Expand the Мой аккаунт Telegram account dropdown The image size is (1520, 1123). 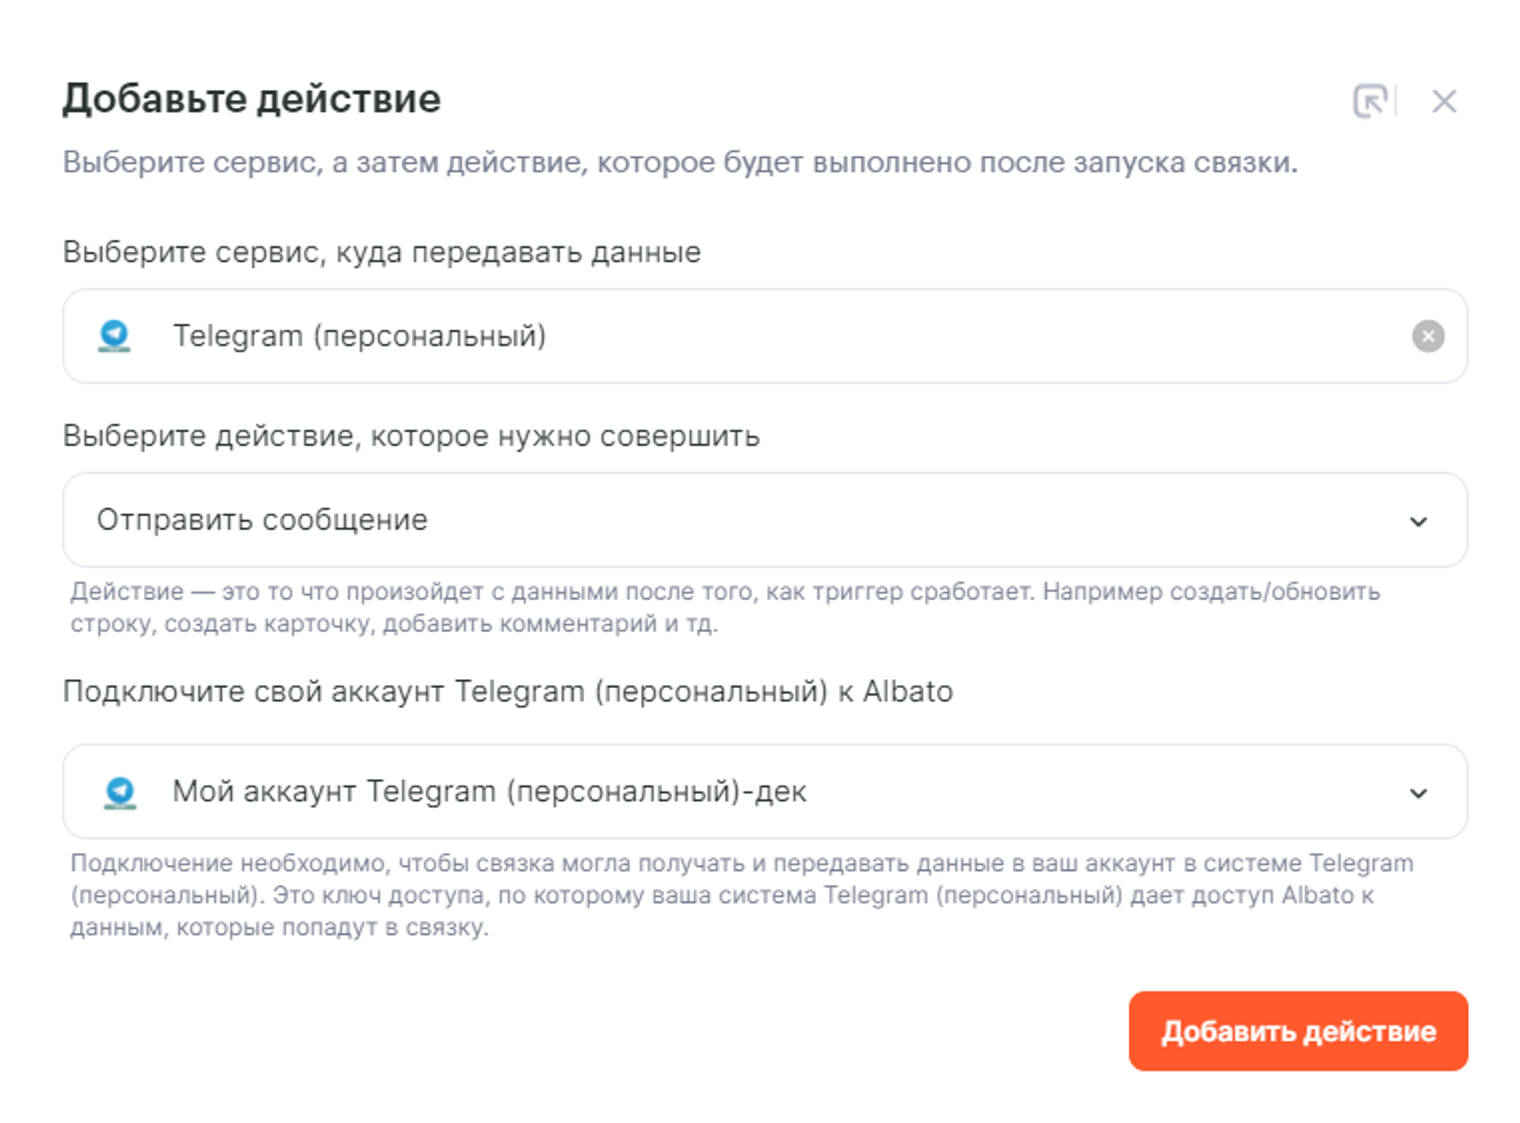[700, 792]
